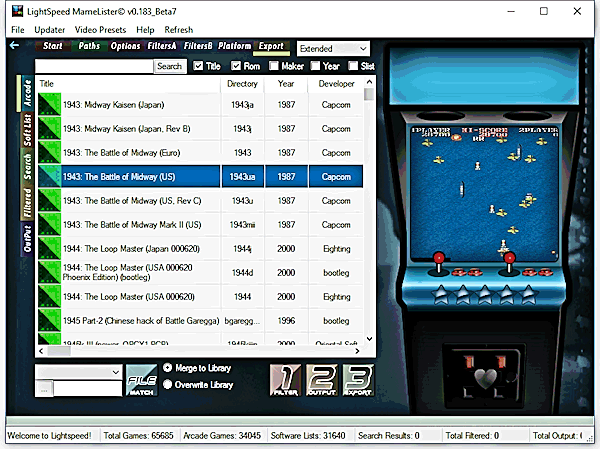Click the back arrow icon

(15, 46)
